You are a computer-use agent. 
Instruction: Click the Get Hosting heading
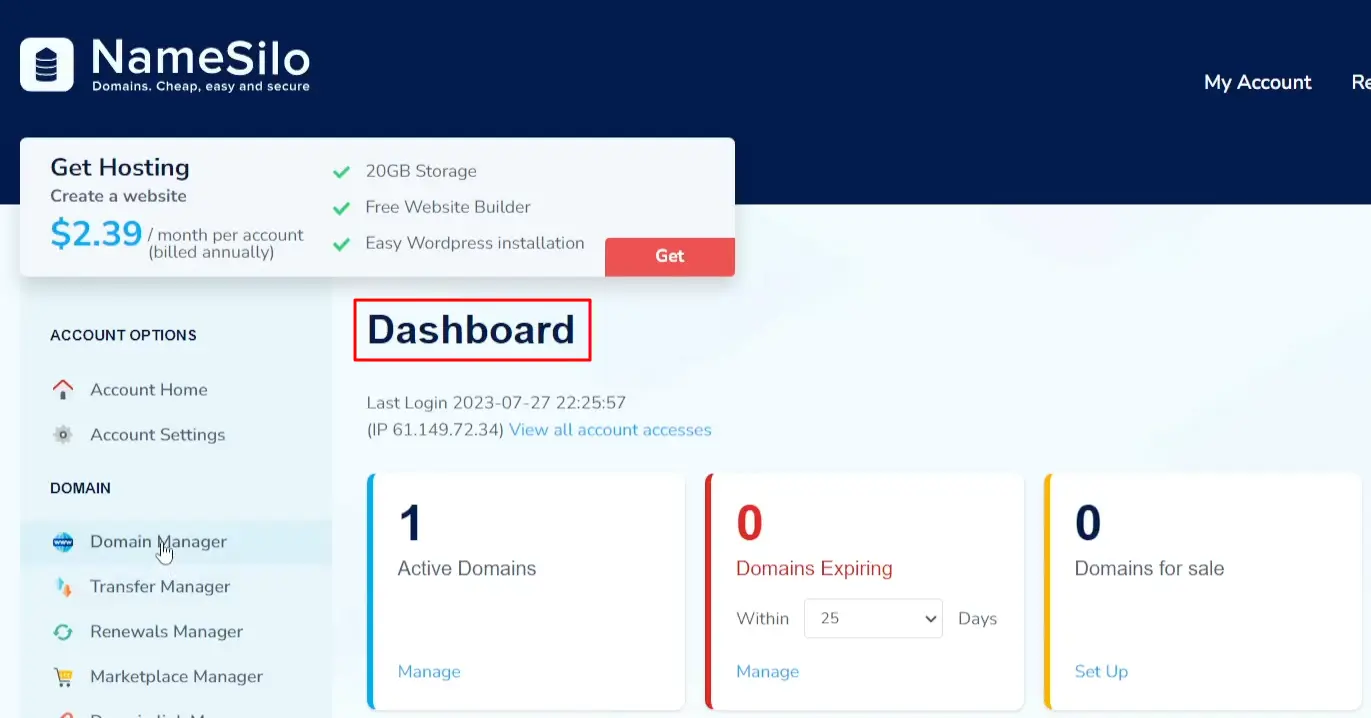point(120,168)
